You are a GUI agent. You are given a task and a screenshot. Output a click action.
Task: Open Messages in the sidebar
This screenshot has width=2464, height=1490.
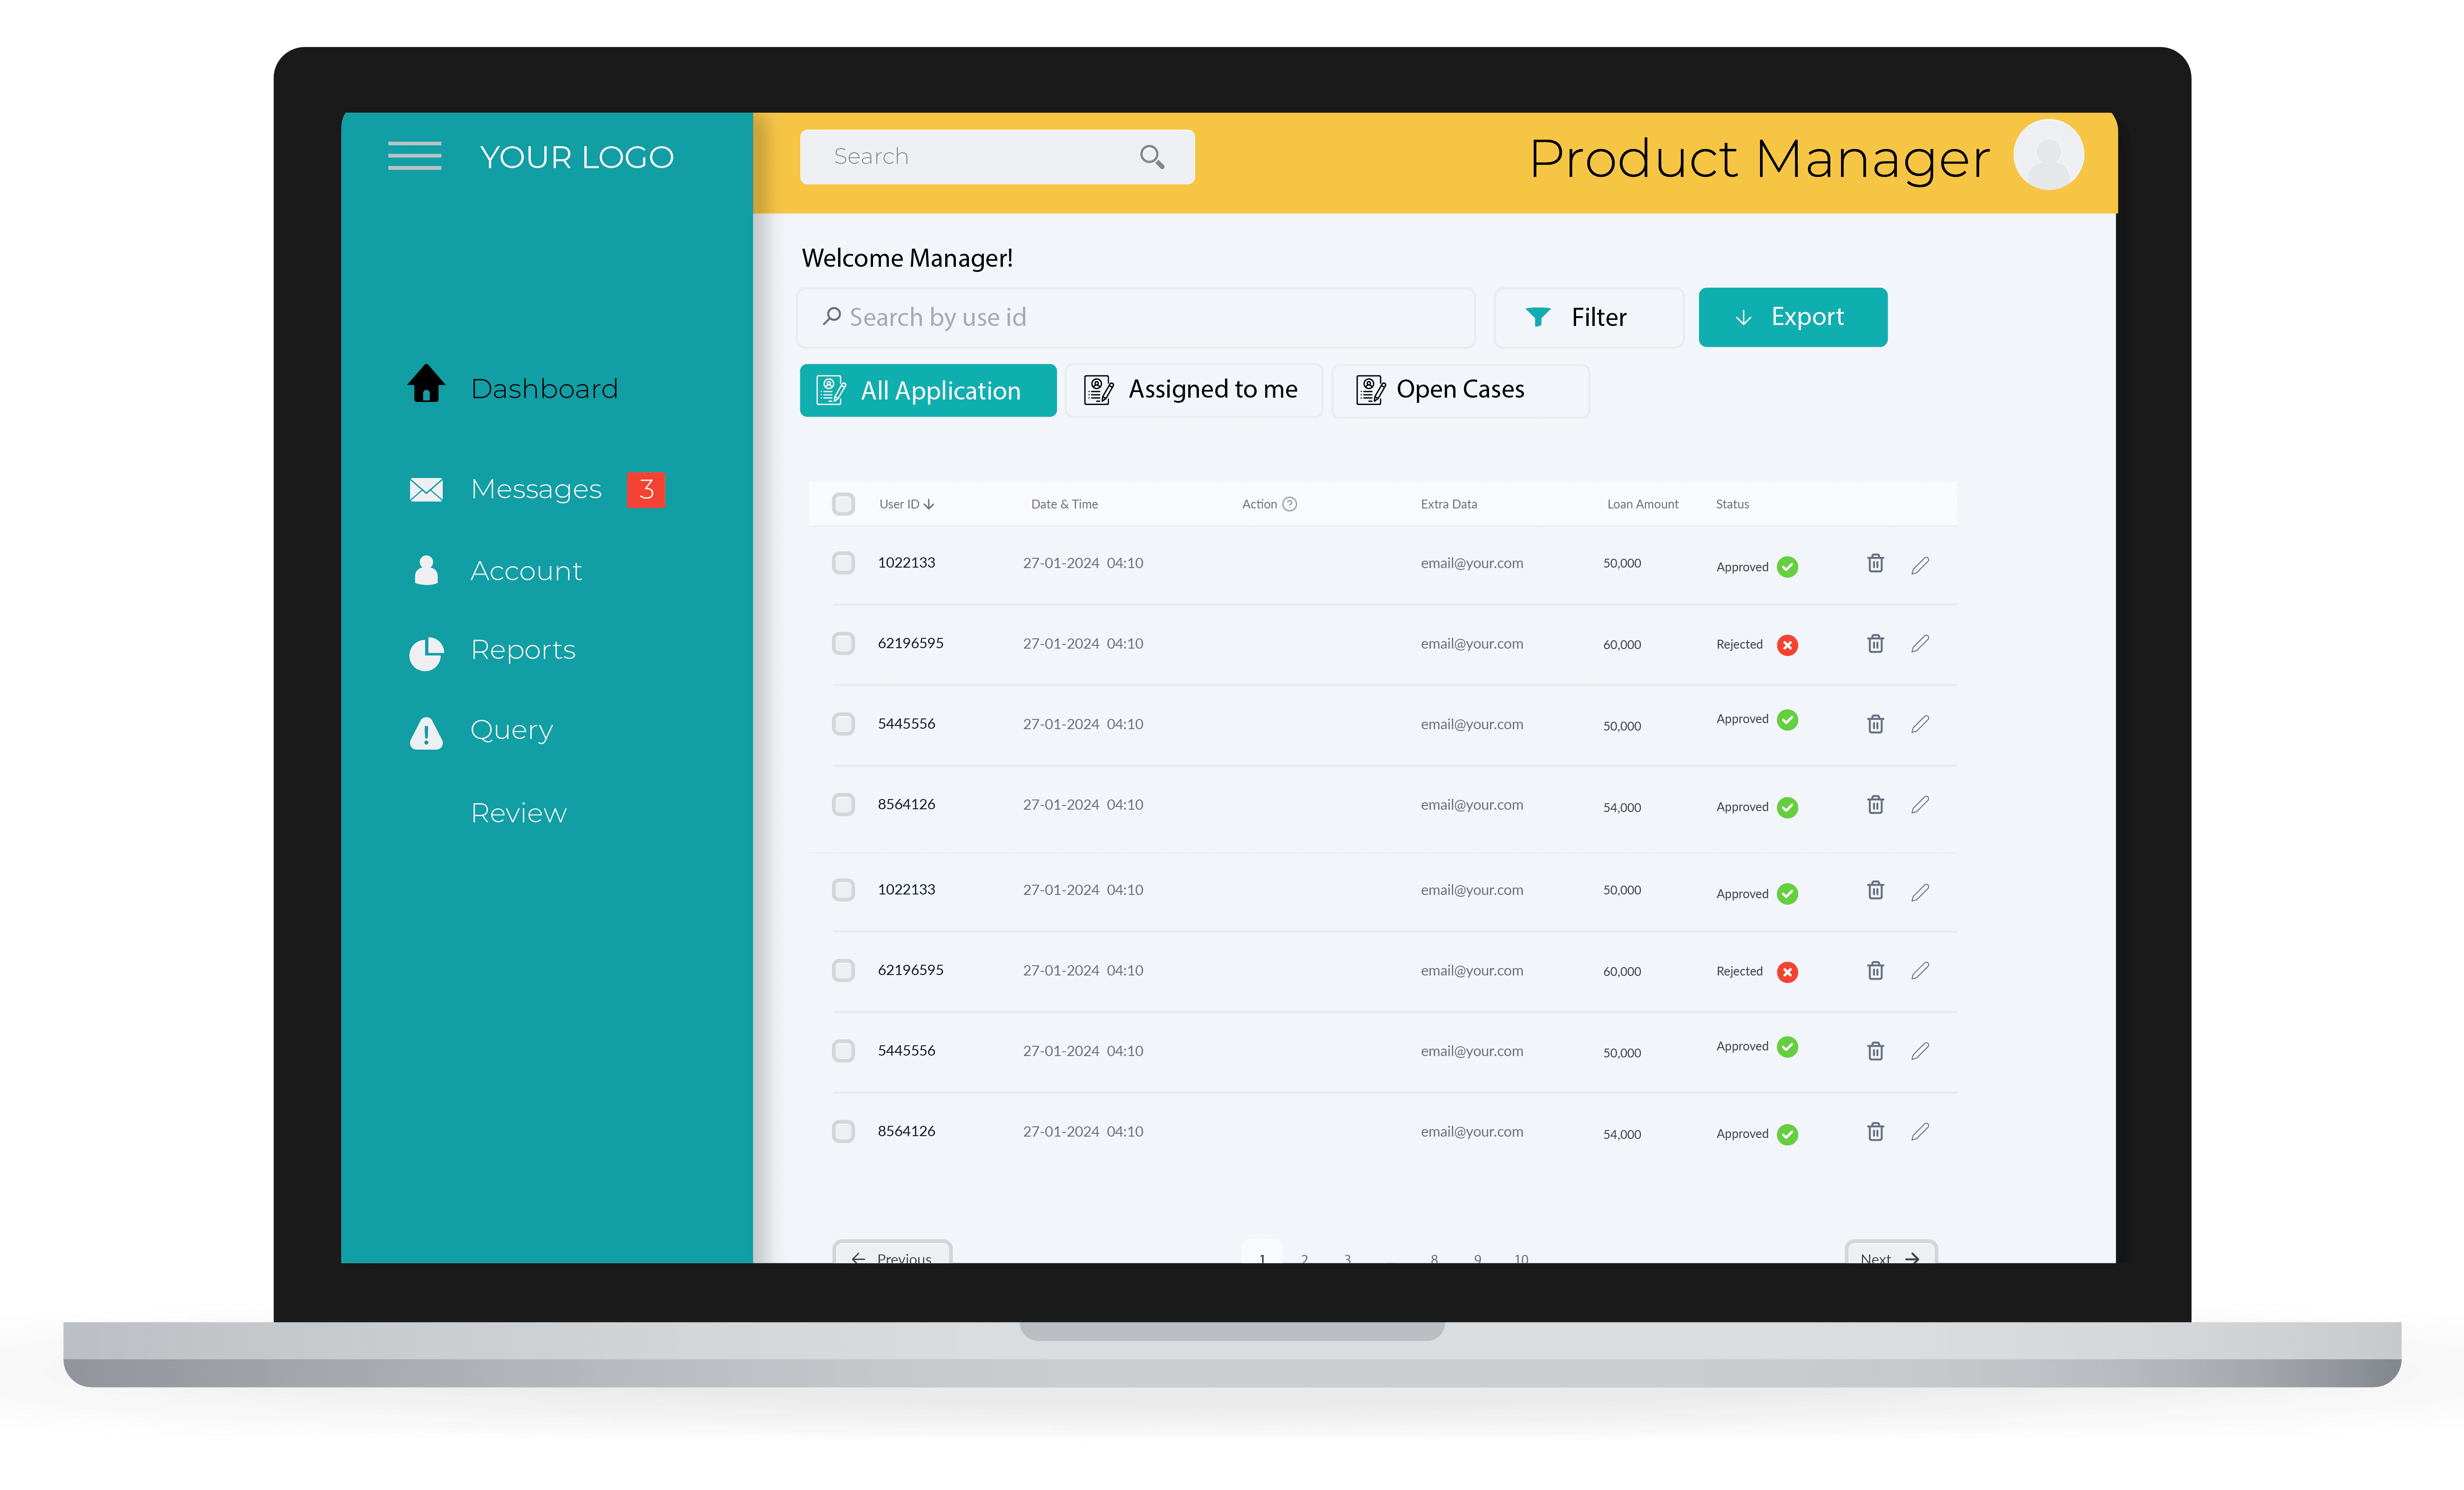(x=536, y=489)
